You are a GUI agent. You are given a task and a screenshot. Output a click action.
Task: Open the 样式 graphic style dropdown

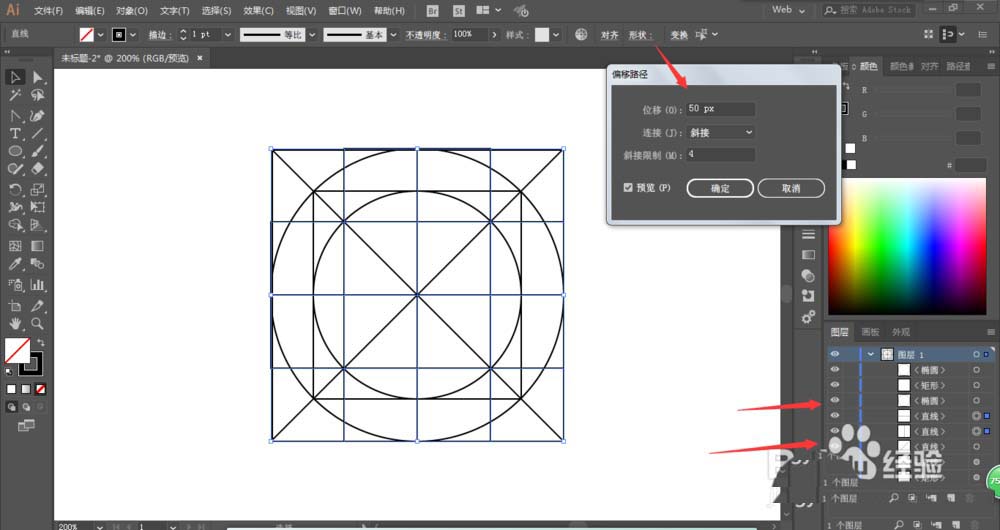coord(557,34)
